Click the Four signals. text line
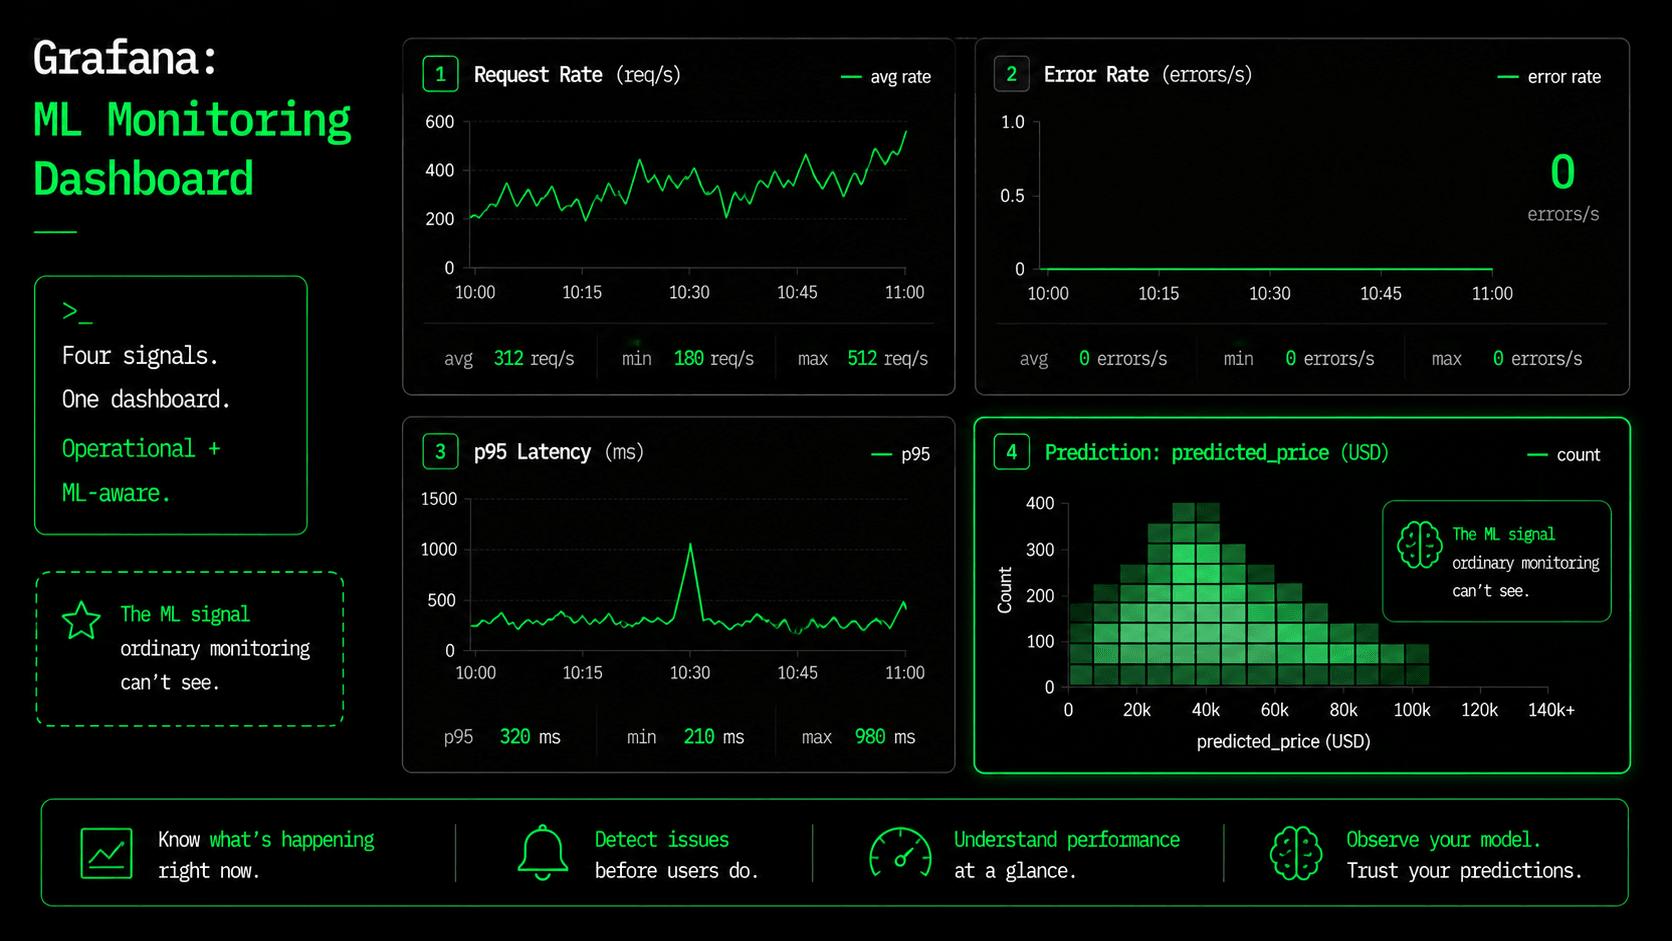The image size is (1672, 941). [140, 355]
